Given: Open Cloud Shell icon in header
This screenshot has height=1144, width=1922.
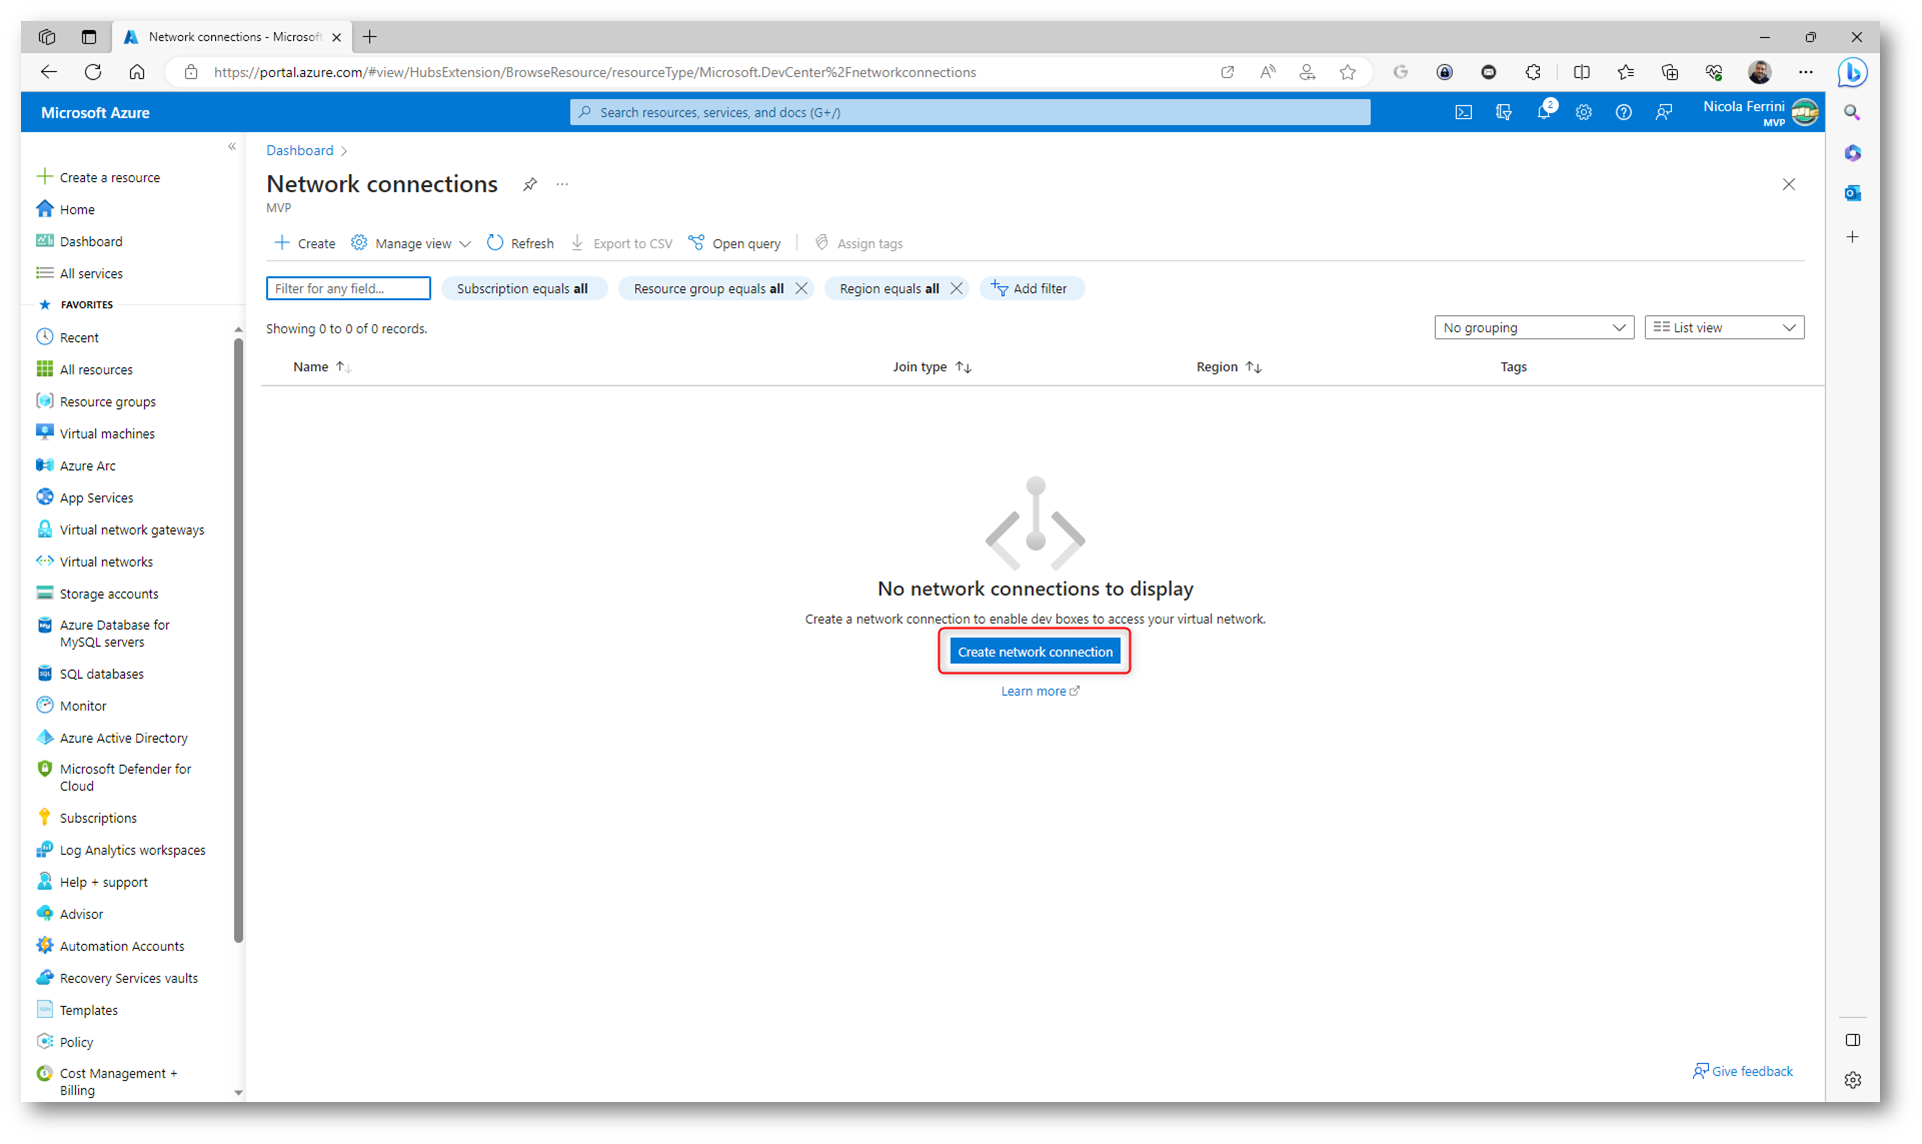Looking at the screenshot, I should click(1463, 112).
